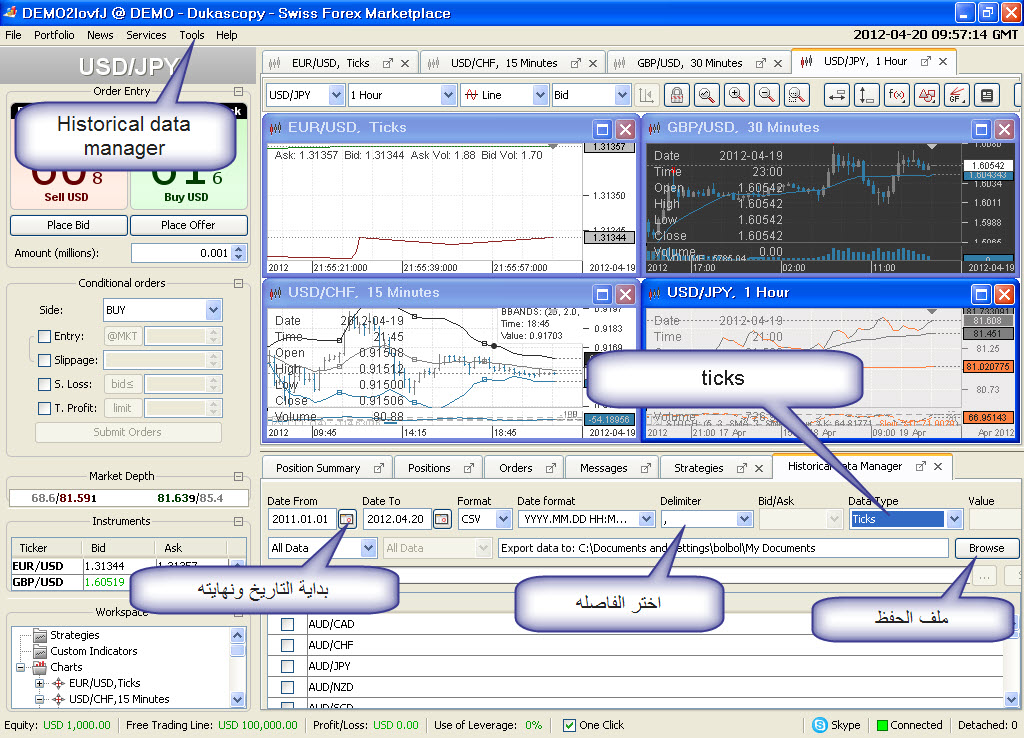Zoom in on the chart
Viewport: 1024px width, 738px height.
pos(737,95)
